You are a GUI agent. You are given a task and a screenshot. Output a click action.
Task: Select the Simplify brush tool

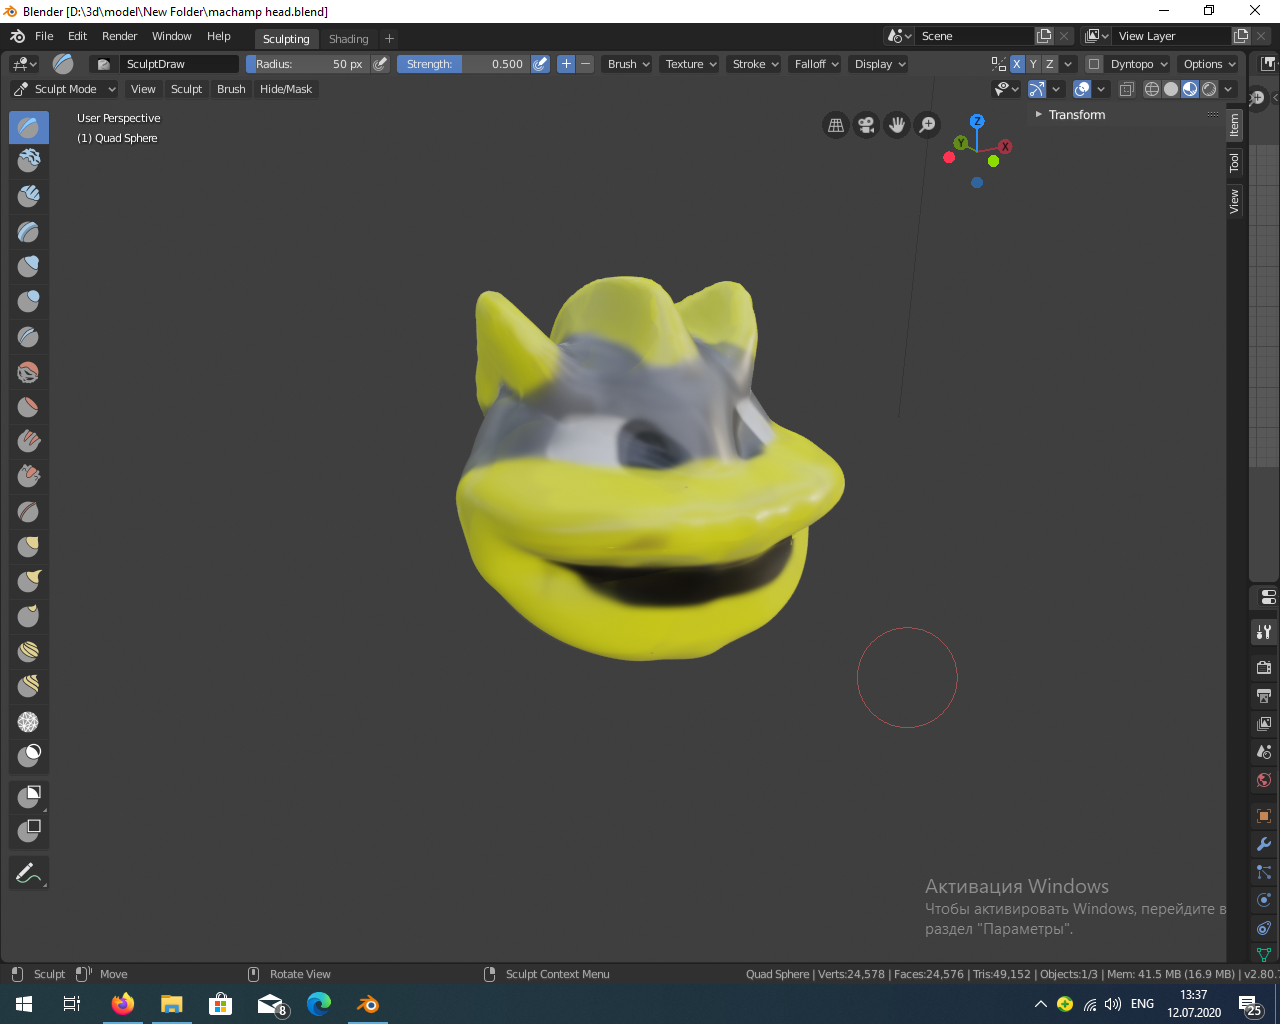[x=29, y=722]
